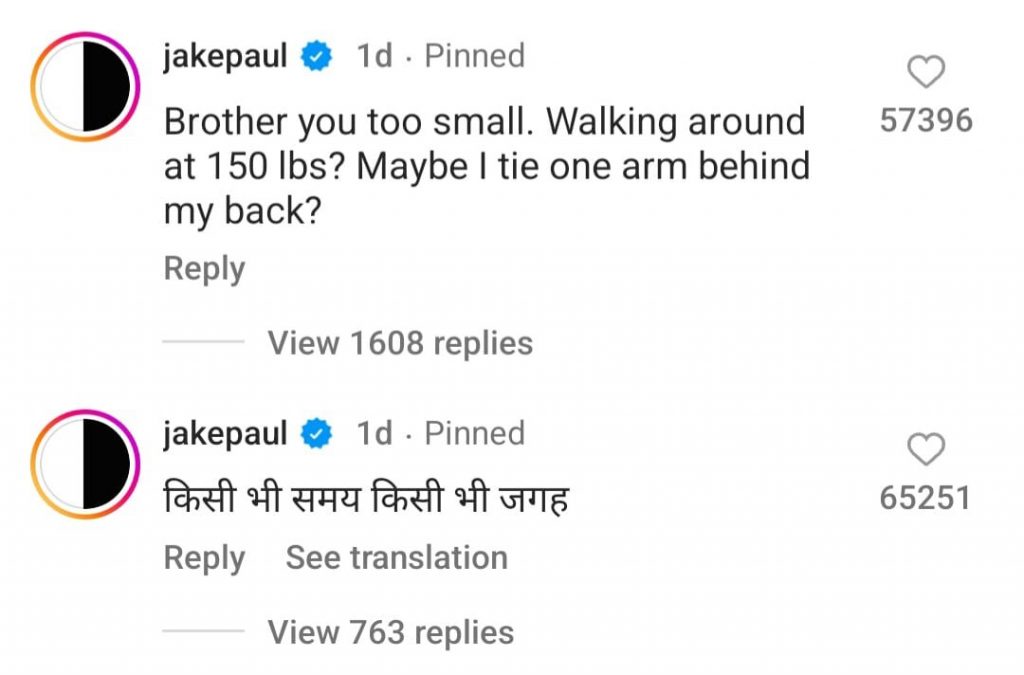Screen dimensions: 1024x675
Task: Click the verified badge on the second pinned comment
Action: (314, 433)
